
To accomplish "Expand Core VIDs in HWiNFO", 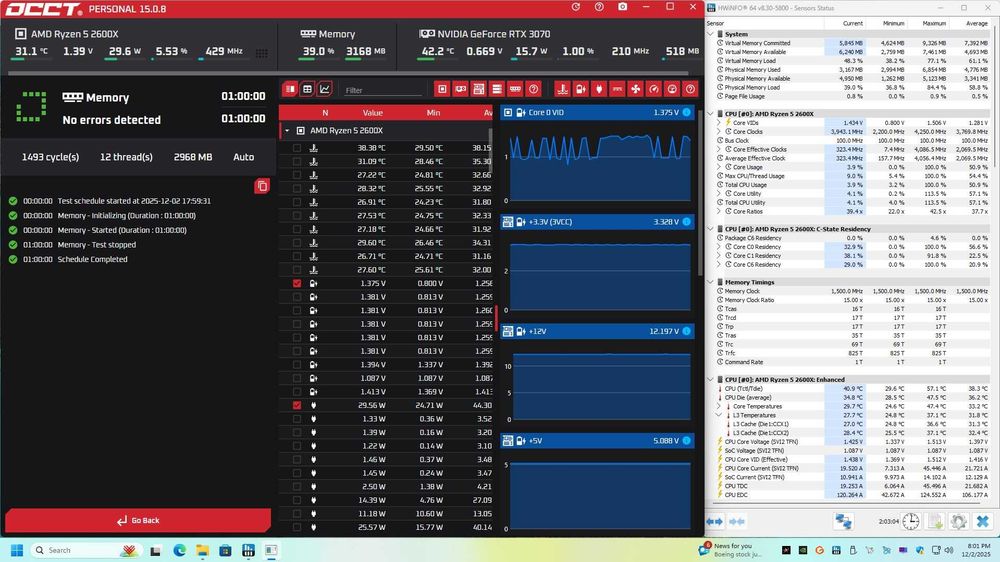I will [x=719, y=122].
